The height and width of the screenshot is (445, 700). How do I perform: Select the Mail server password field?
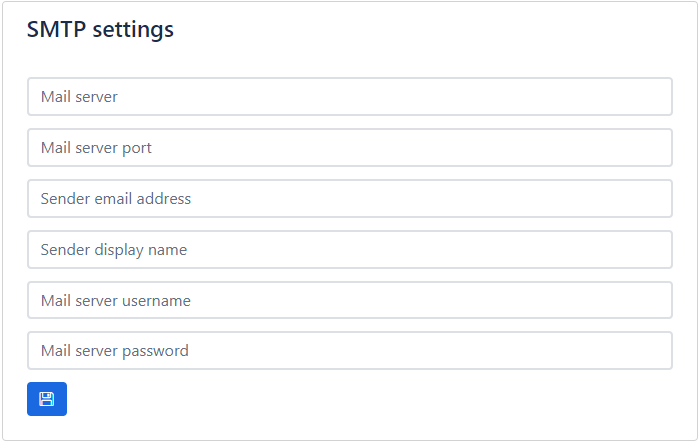pyautogui.click(x=349, y=351)
